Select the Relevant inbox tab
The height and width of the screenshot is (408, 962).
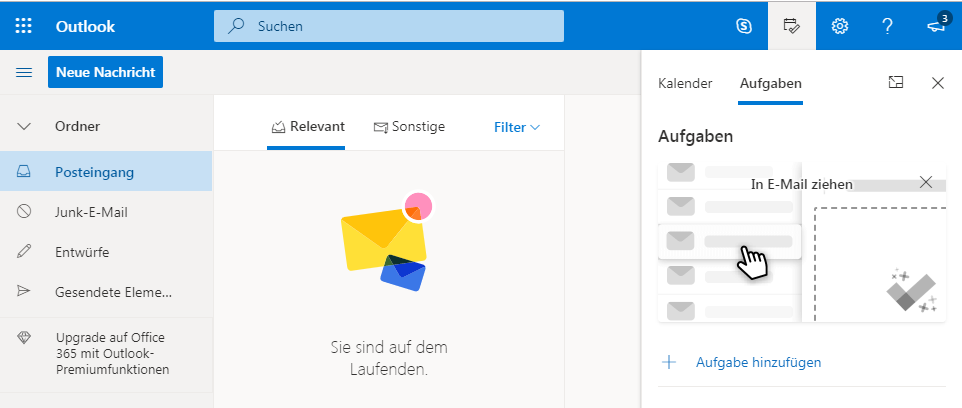[x=308, y=127]
